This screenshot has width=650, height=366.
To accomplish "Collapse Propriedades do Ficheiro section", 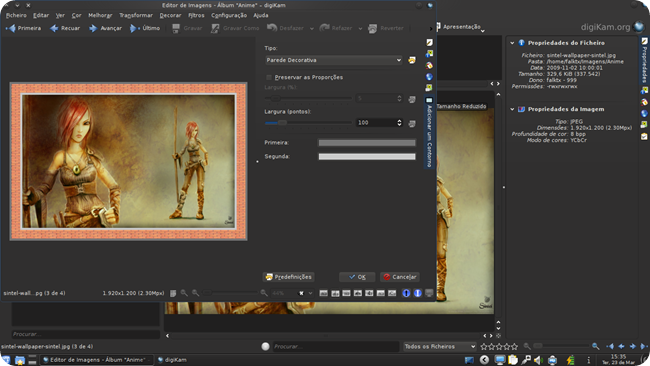I will (512, 43).
